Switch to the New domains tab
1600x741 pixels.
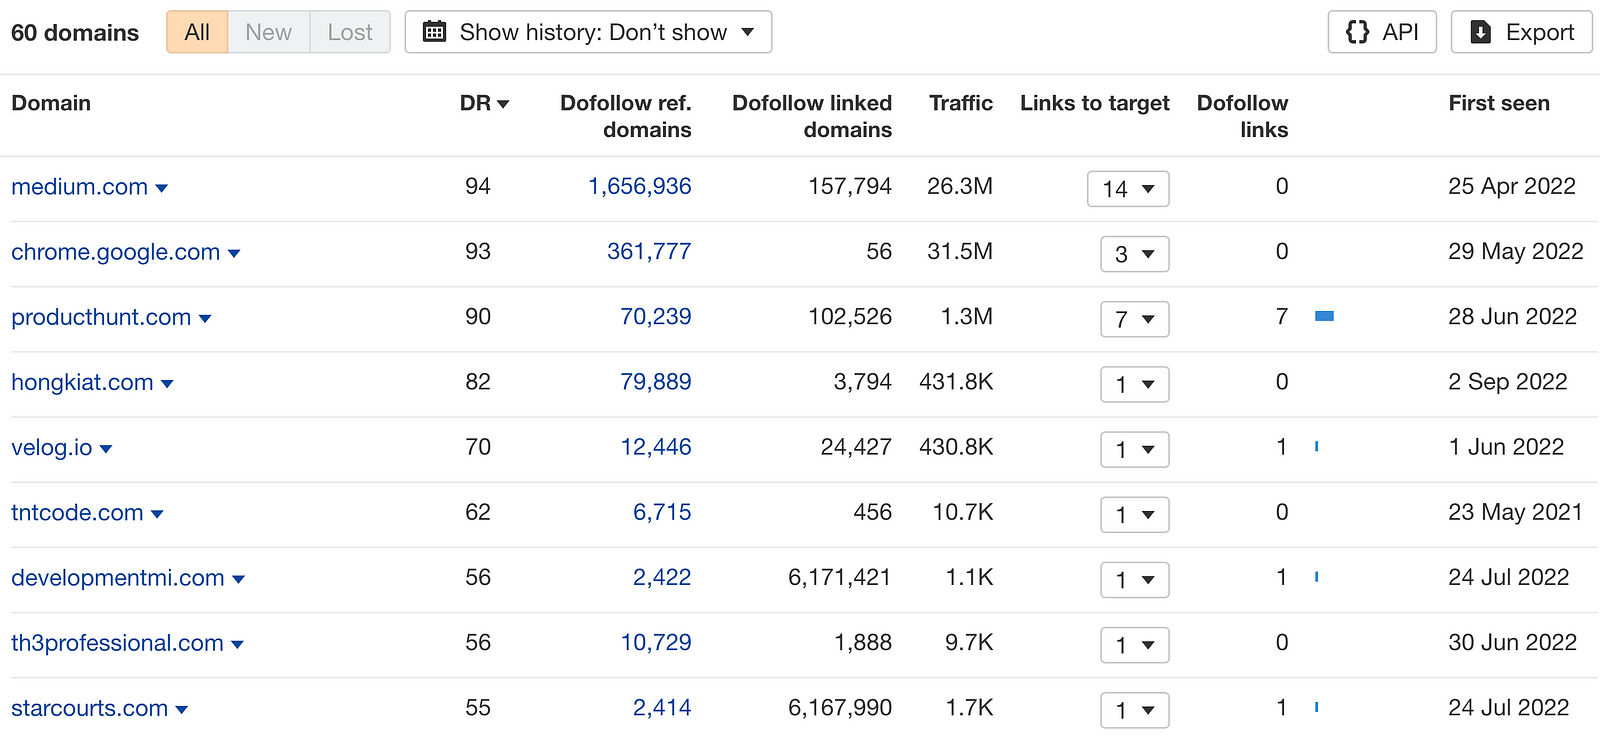click(x=269, y=32)
